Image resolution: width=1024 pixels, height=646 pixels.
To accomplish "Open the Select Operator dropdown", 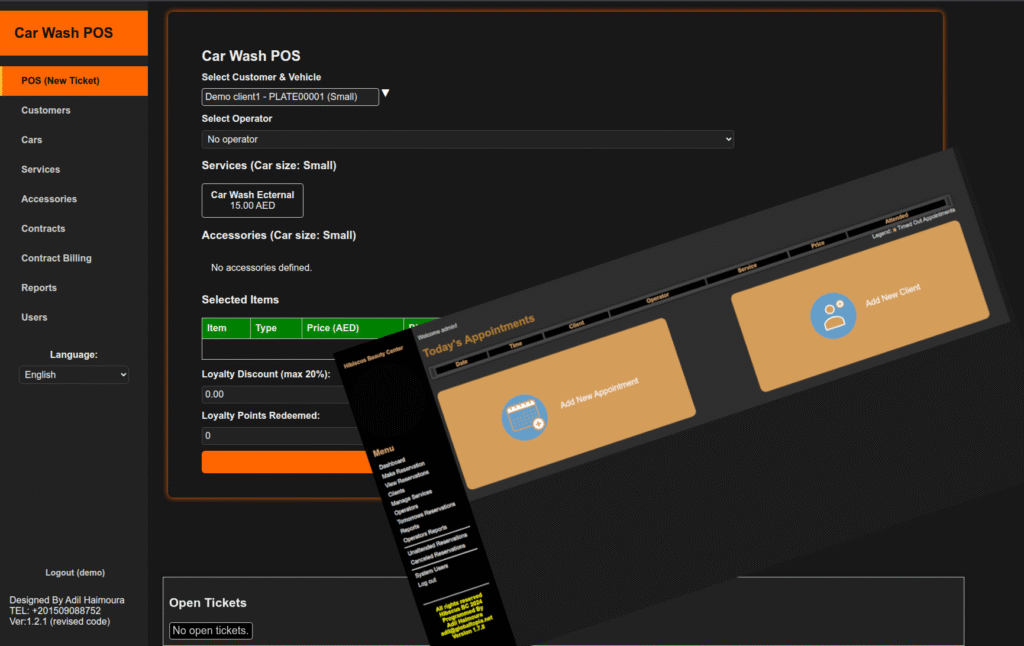I will pos(467,139).
